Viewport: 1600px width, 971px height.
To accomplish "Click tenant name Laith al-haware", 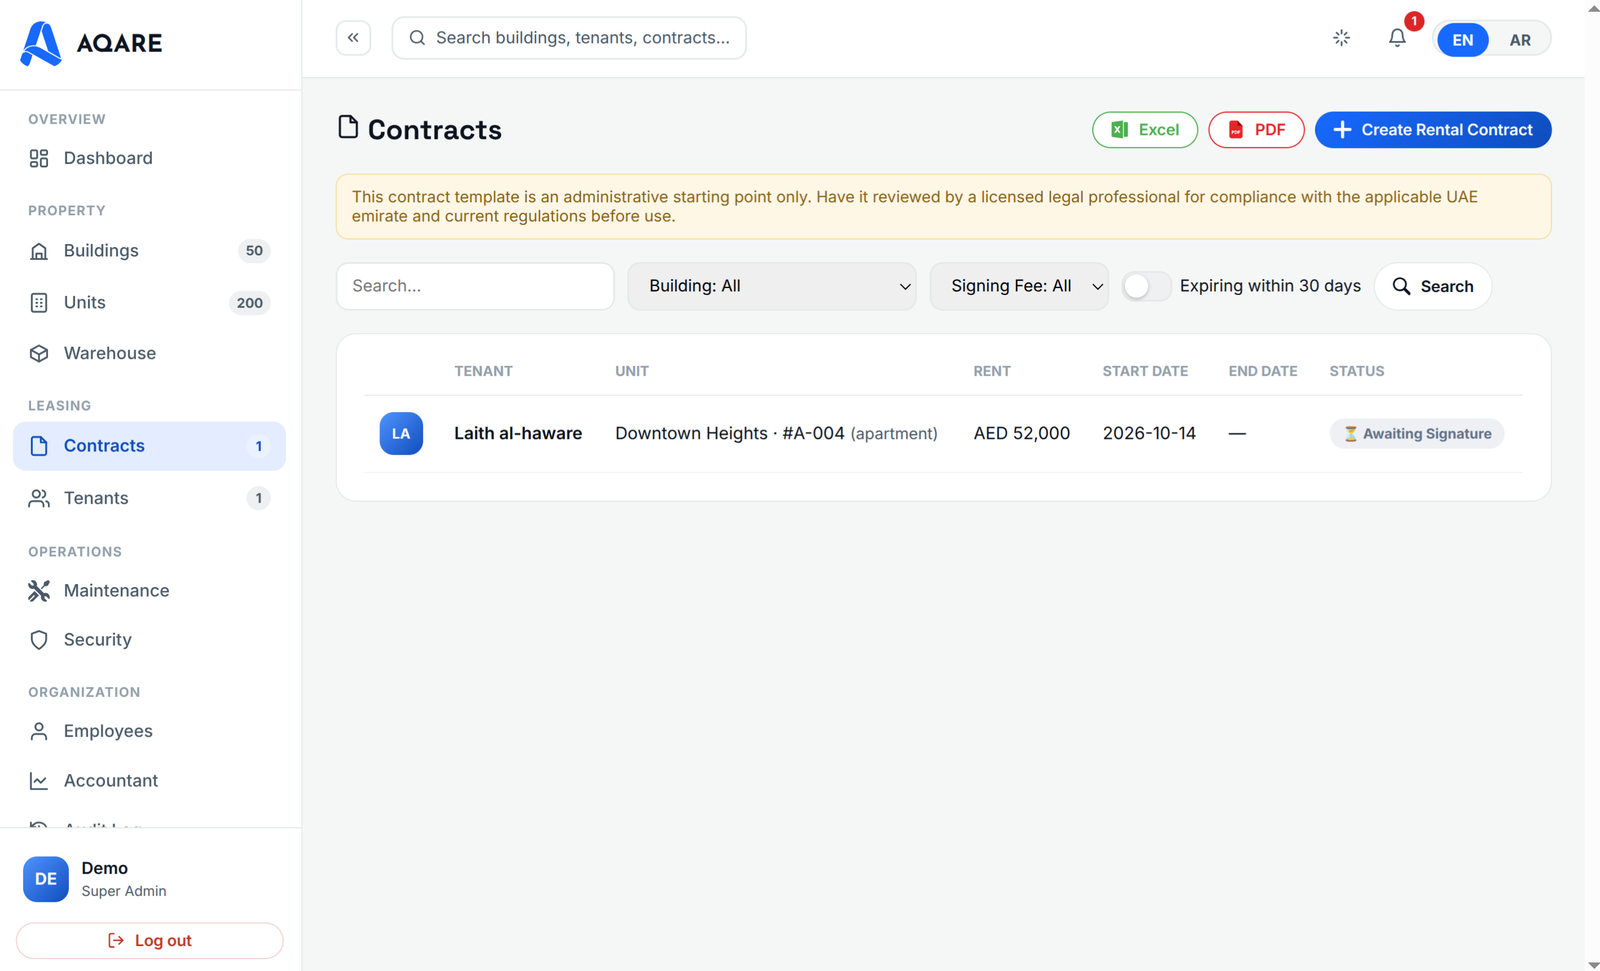I will click(518, 433).
